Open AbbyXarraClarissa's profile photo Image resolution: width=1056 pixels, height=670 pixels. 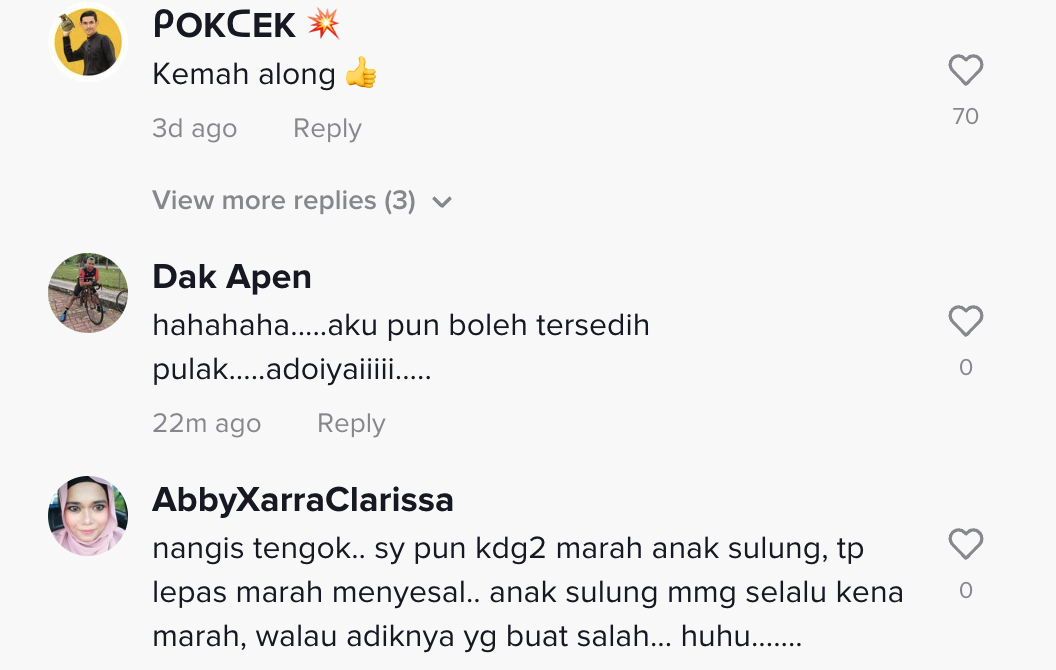[88, 516]
